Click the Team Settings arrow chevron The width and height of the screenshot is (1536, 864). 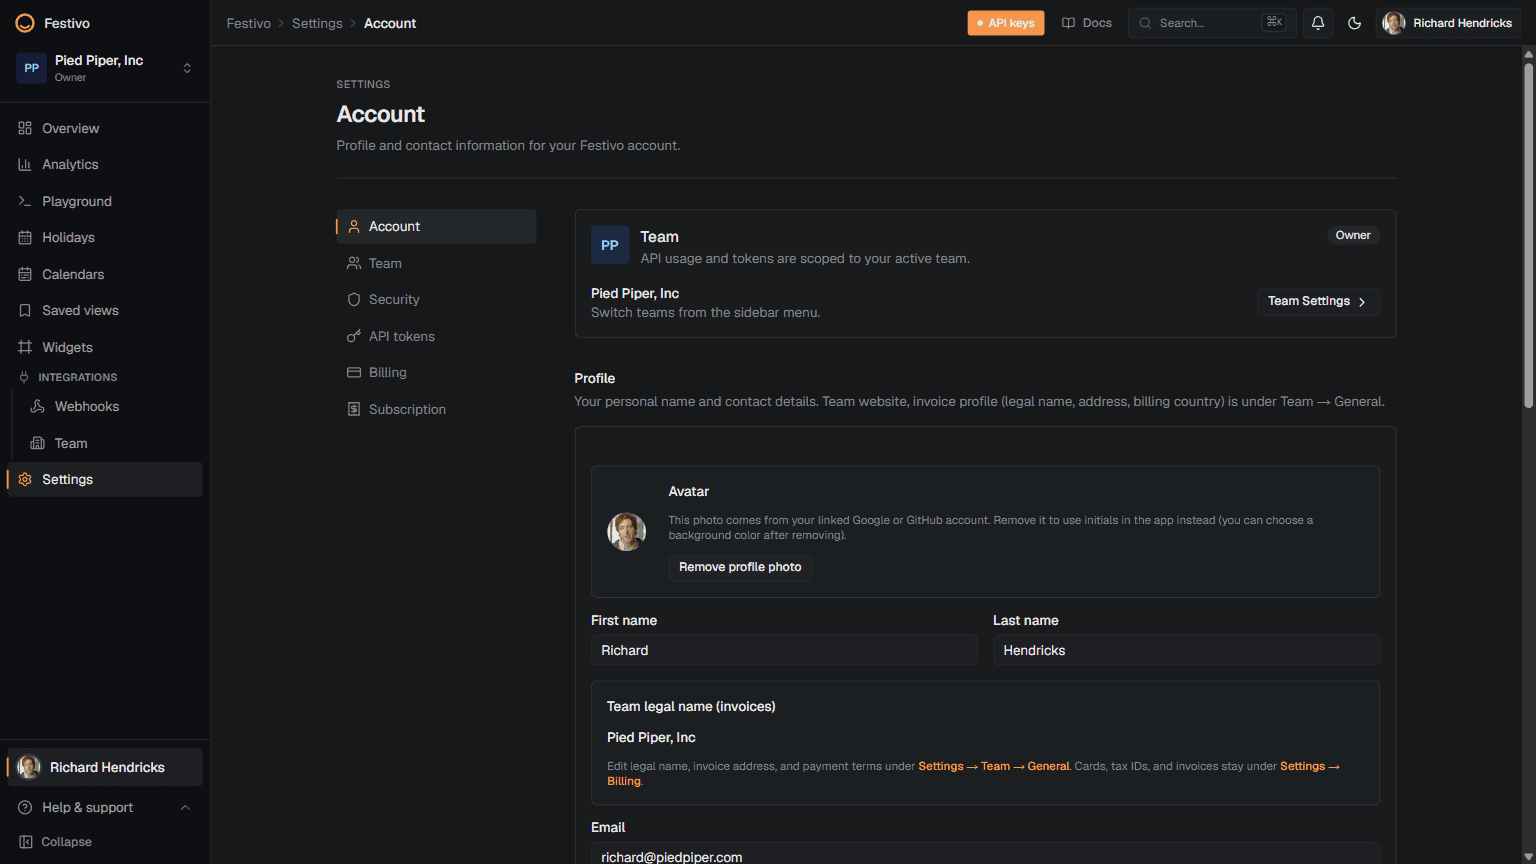[1362, 302]
